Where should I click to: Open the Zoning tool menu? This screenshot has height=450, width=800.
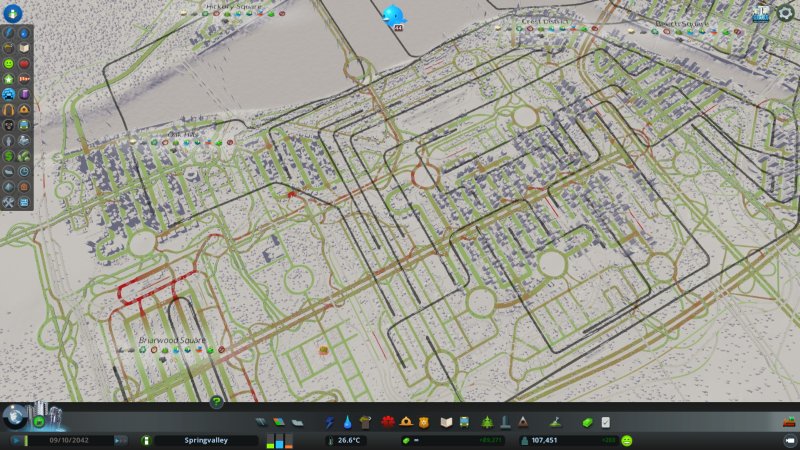coord(279,422)
